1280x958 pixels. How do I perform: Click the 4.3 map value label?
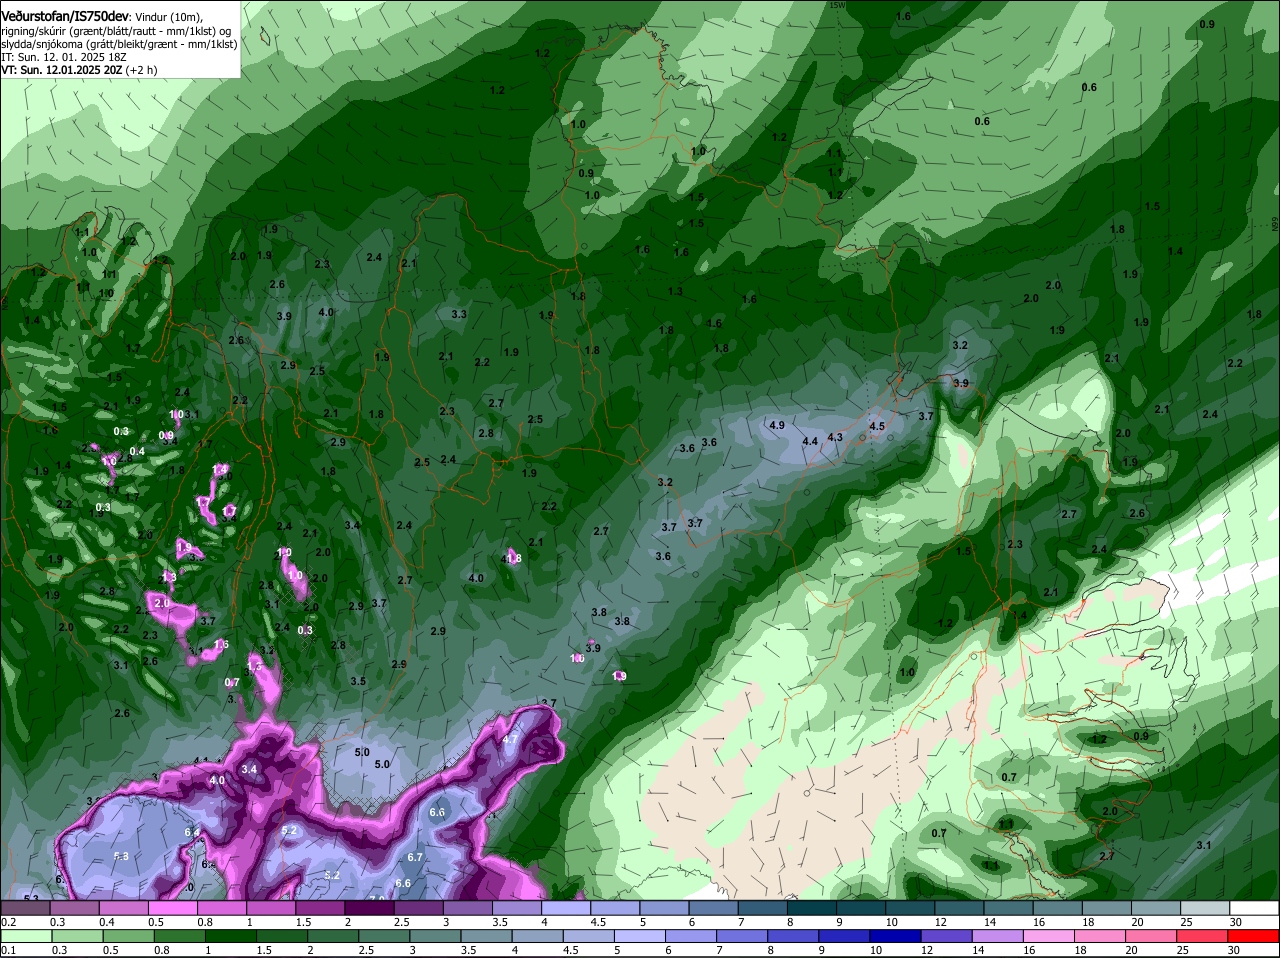(x=835, y=437)
